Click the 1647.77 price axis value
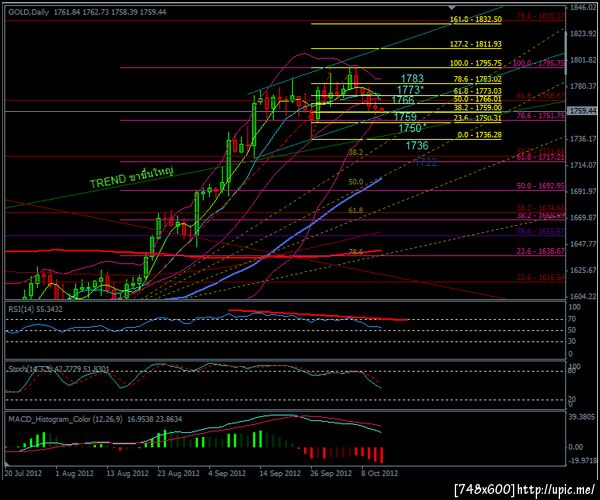This screenshot has width=600, height=500. tap(583, 244)
